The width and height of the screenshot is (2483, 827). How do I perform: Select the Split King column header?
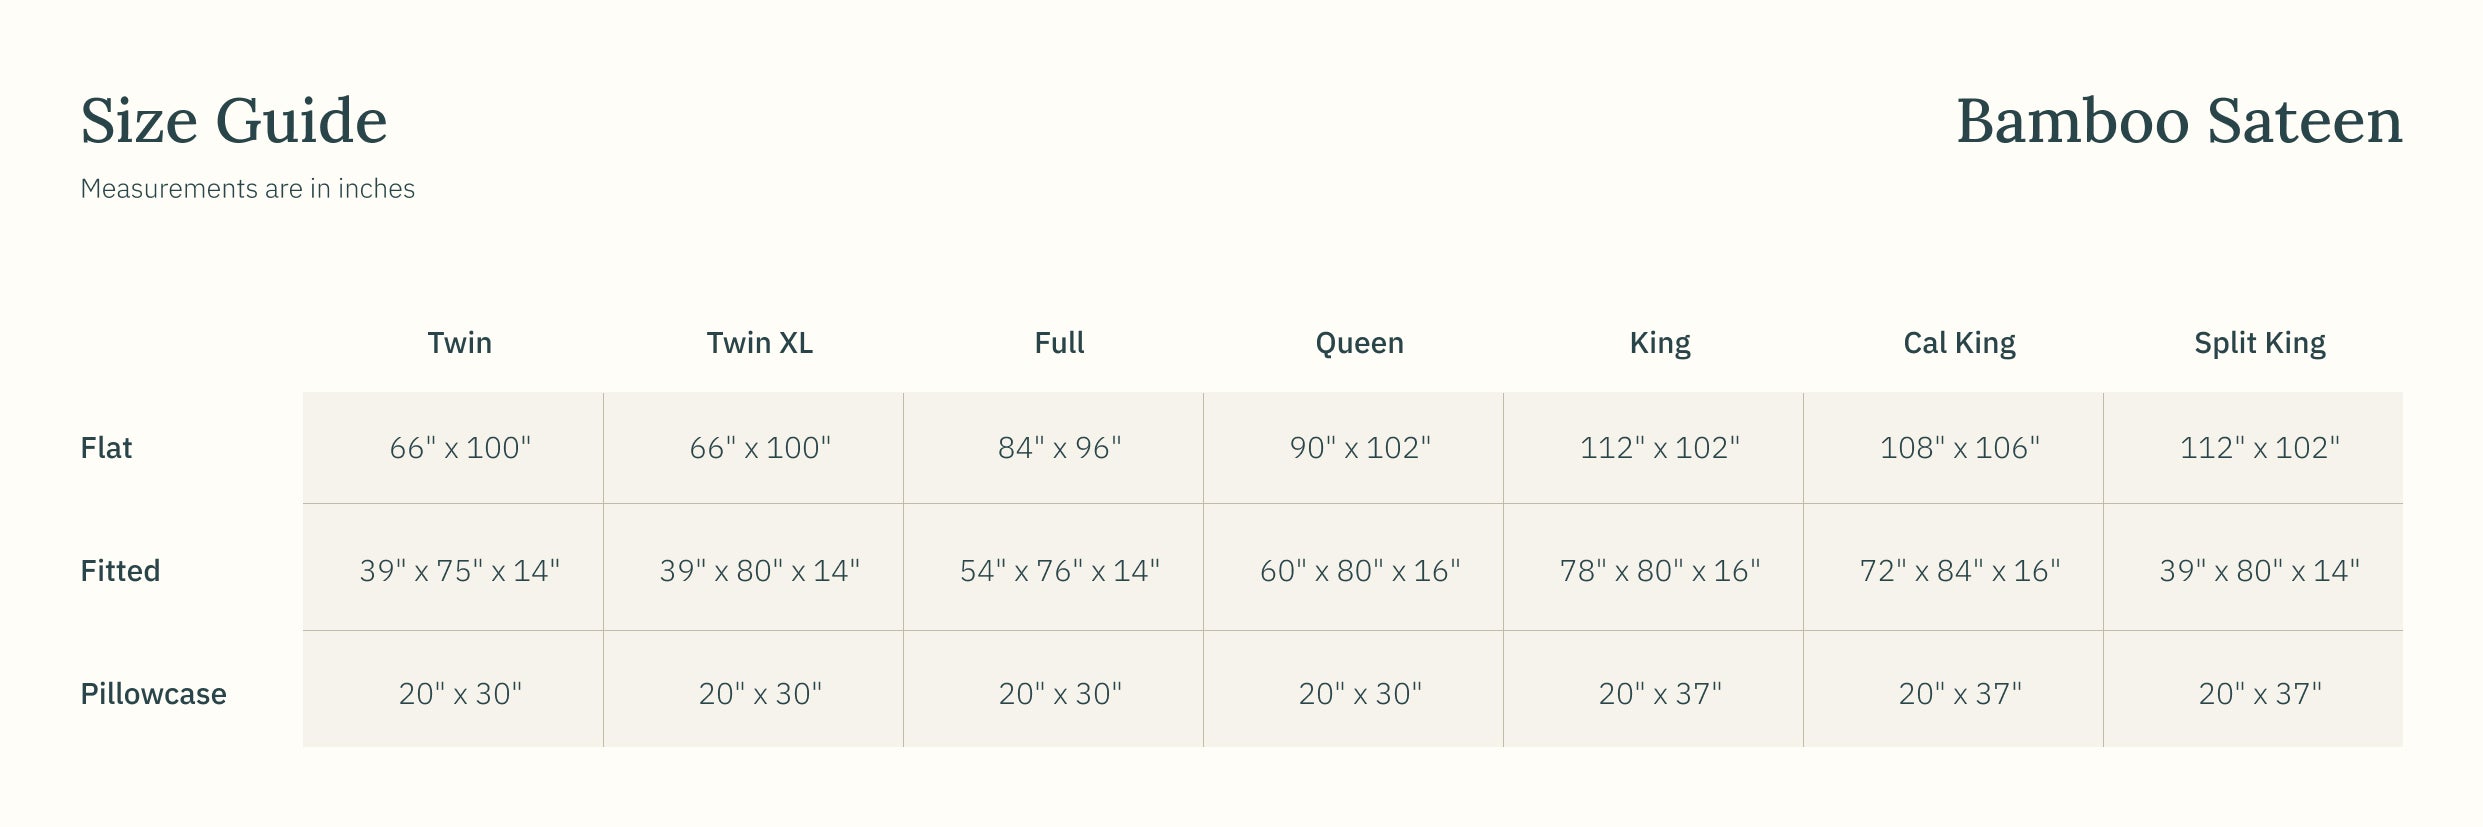click(2259, 343)
